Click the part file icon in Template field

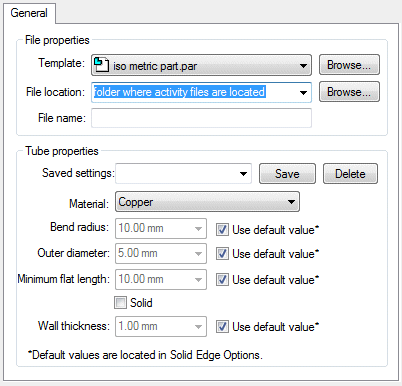pos(101,65)
